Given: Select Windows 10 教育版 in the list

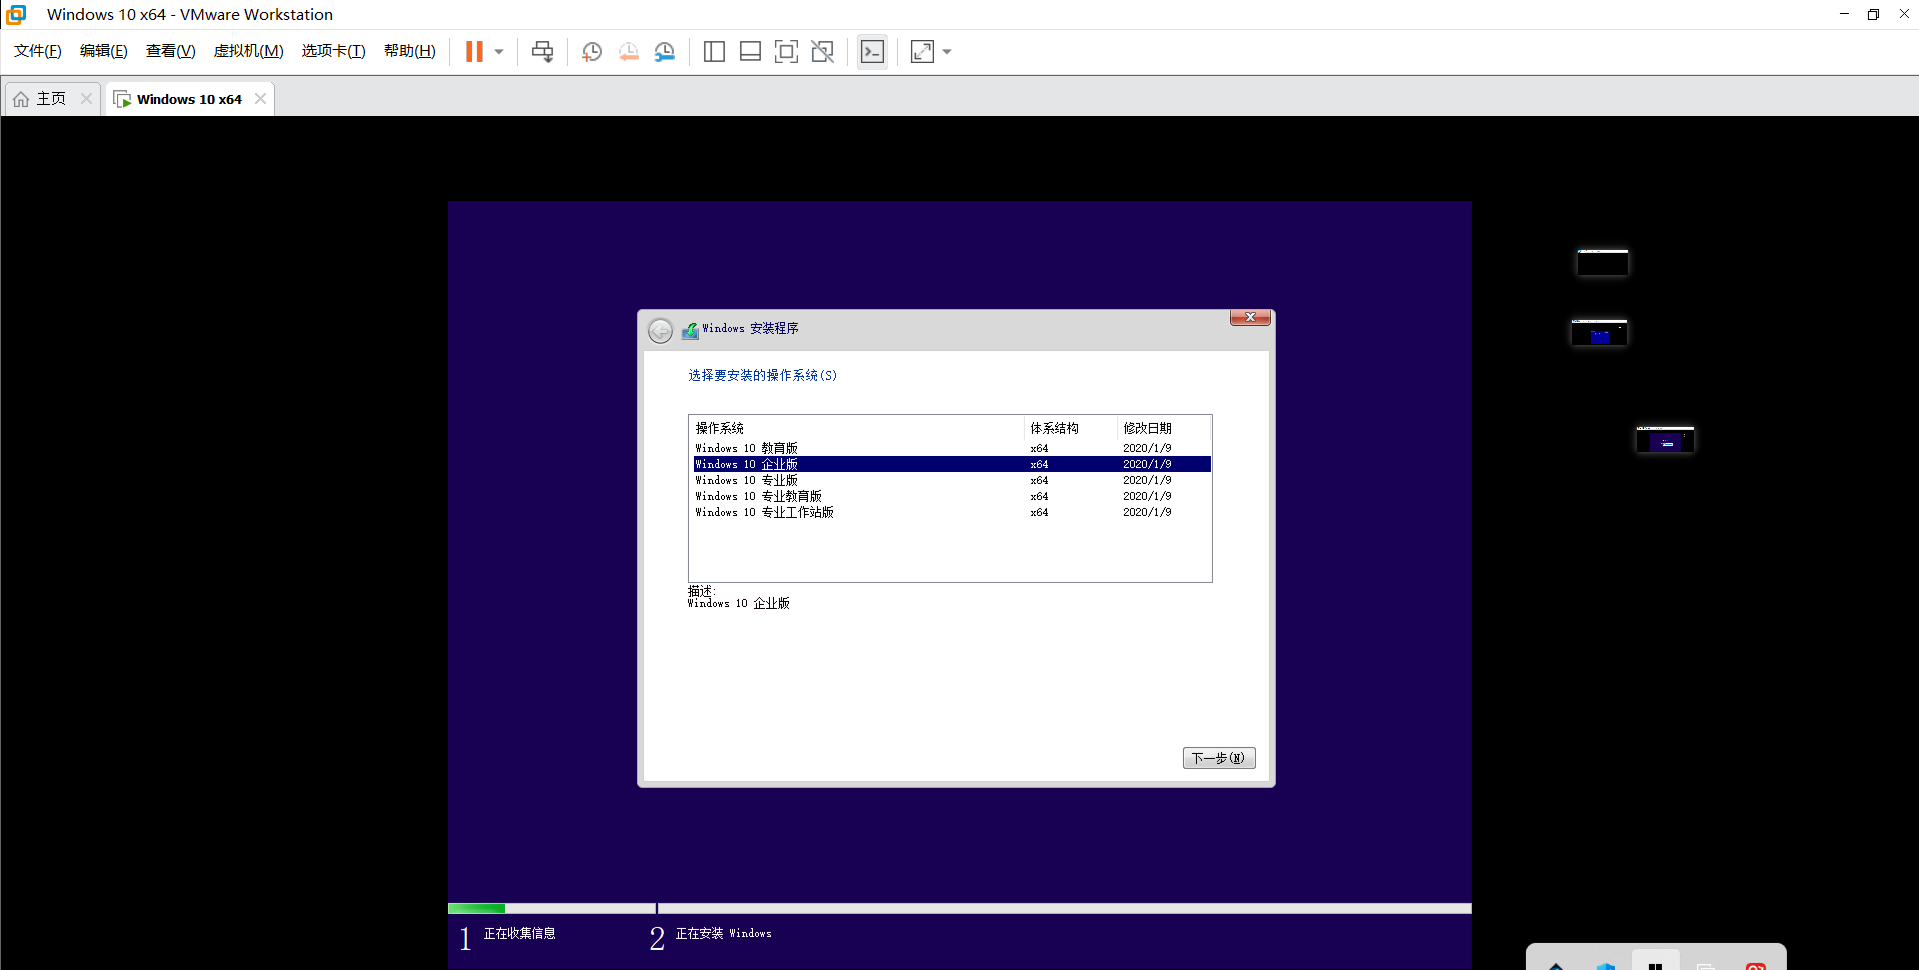Looking at the screenshot, I should coord(951,448).
